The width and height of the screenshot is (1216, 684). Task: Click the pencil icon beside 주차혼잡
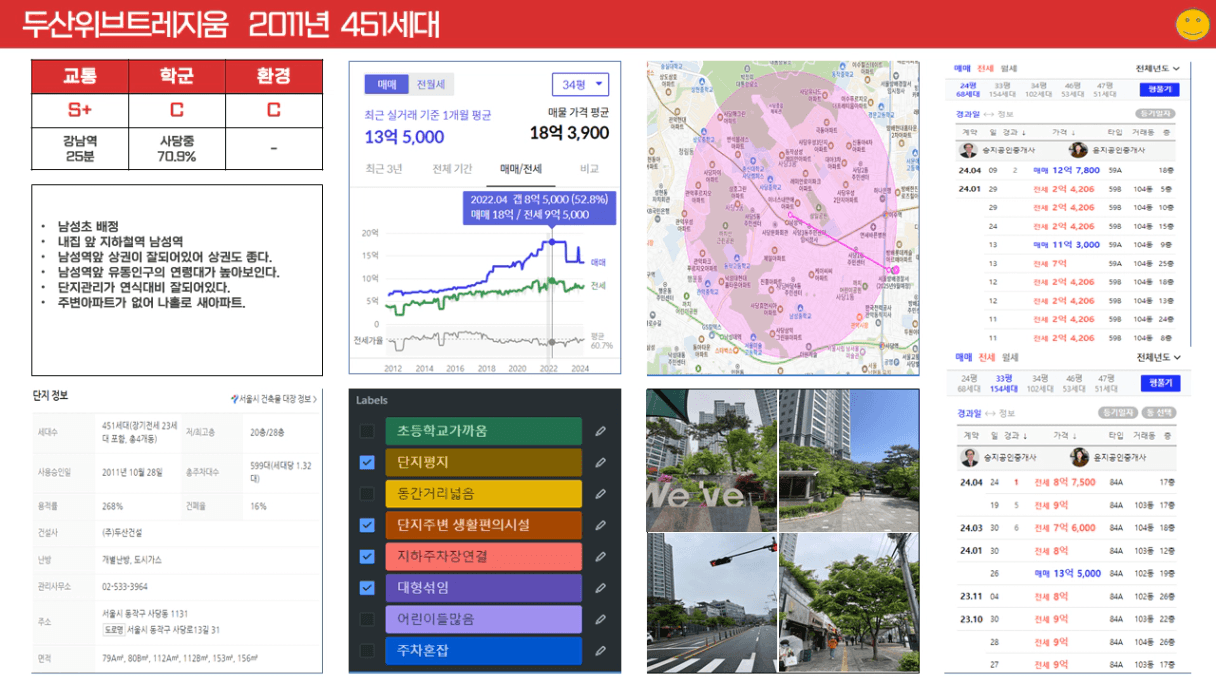600,650
